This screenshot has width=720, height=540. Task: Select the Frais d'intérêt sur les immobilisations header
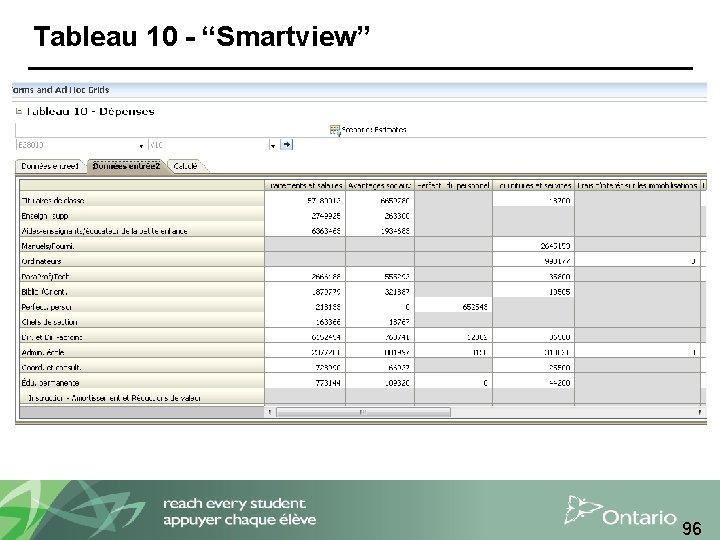tap(637, 186)
